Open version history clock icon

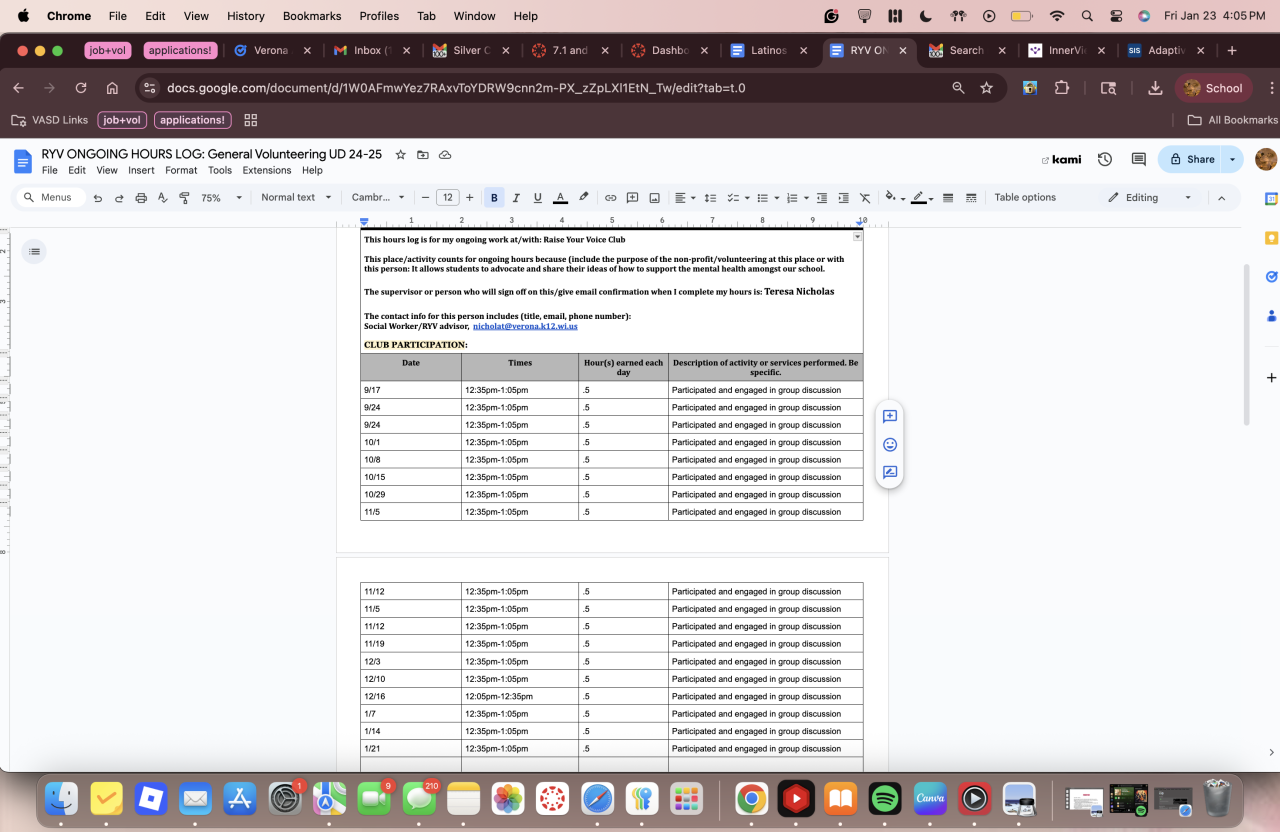tap(1105, 159)
